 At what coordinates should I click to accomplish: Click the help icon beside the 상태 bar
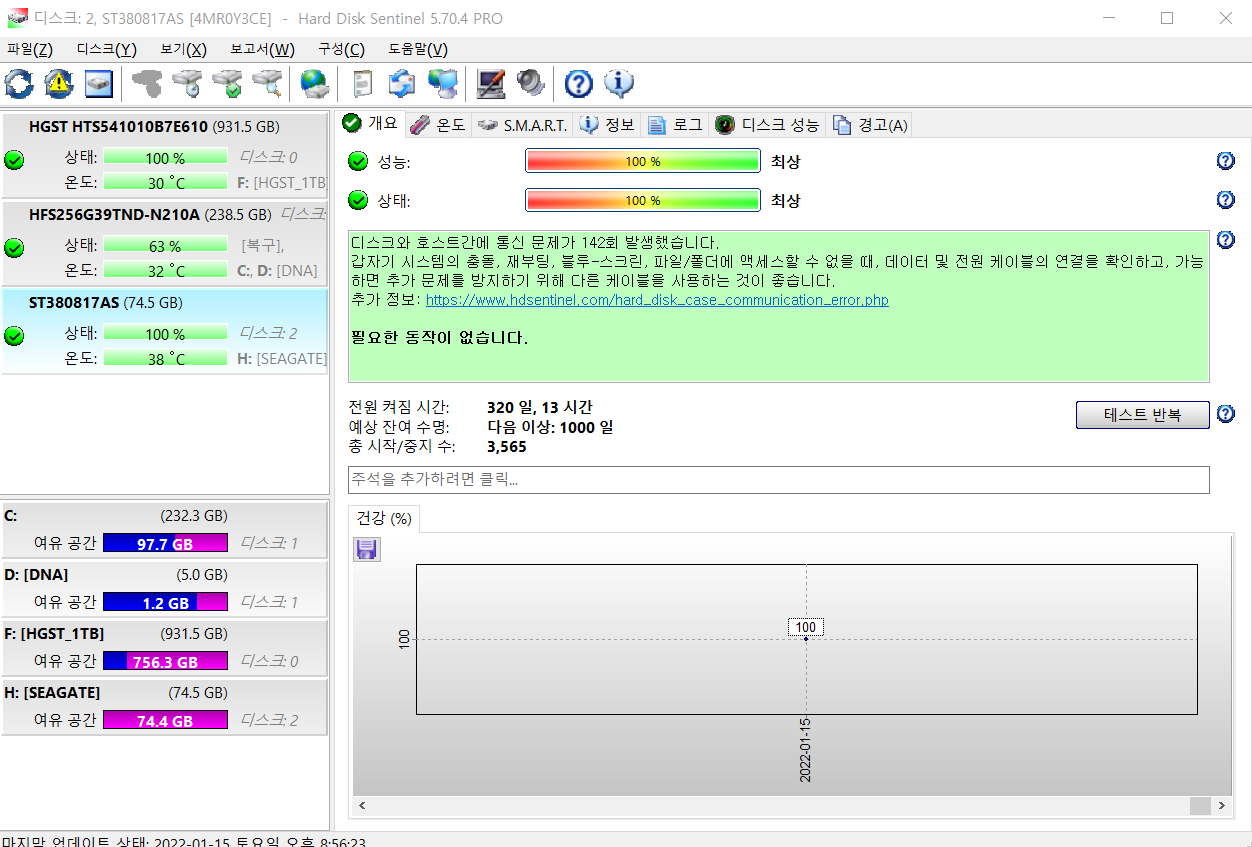[x=1225, y=200]
